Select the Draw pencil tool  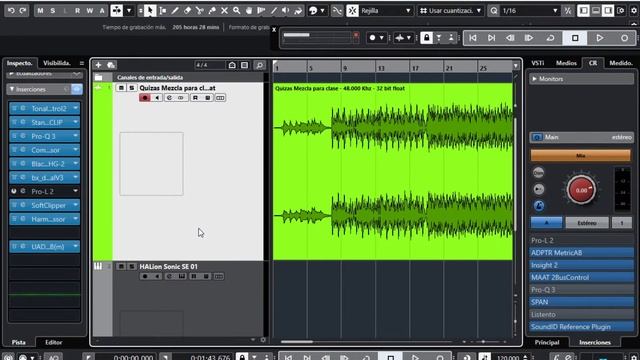point(175,11)
